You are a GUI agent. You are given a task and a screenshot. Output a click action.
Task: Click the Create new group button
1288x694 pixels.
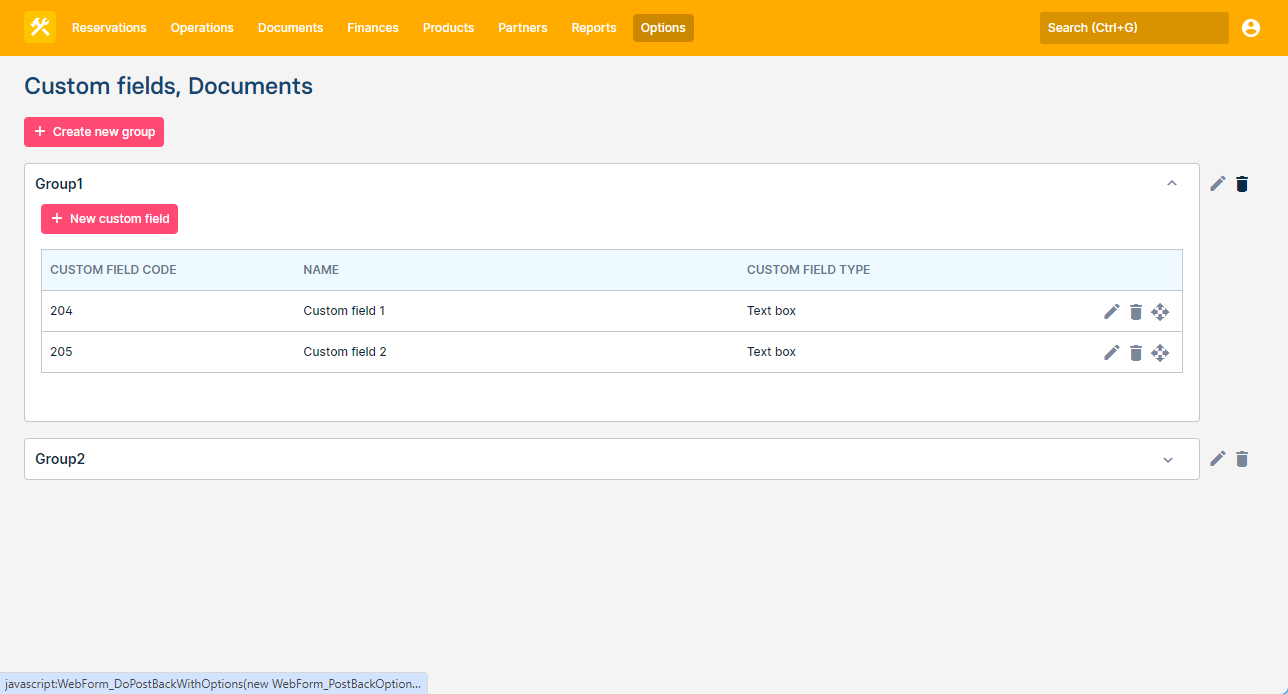tap(94, 132)
